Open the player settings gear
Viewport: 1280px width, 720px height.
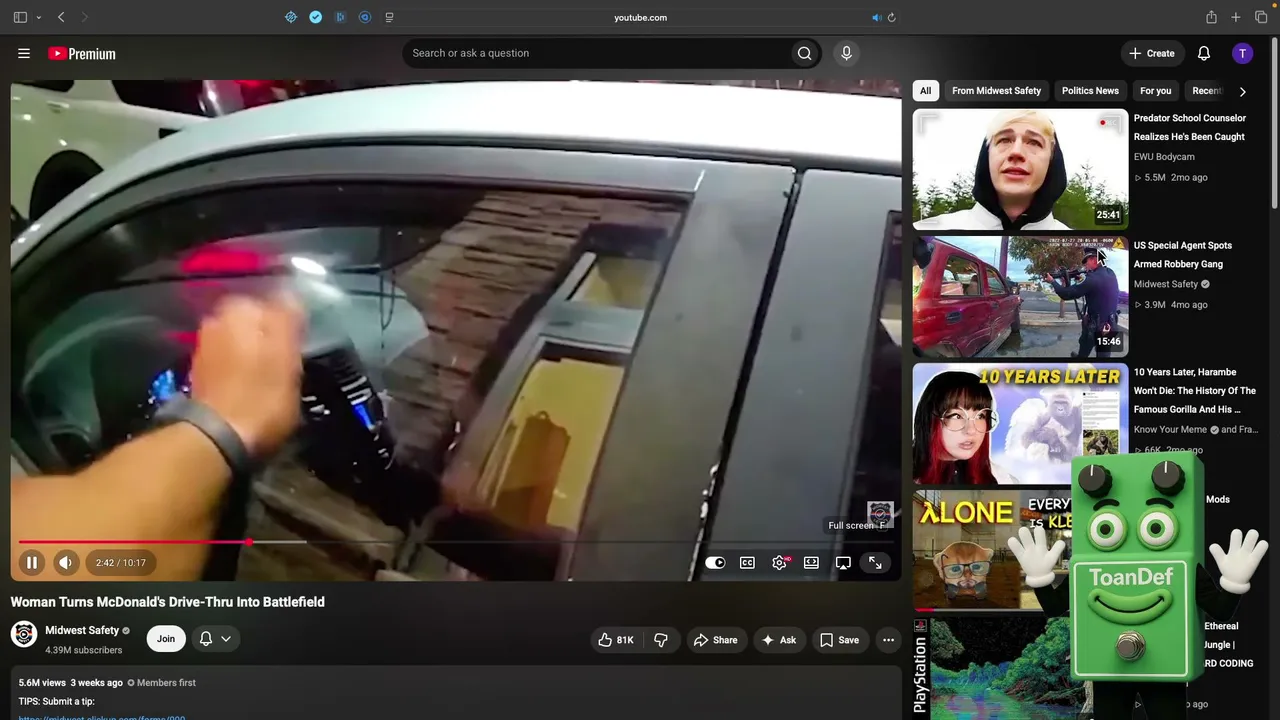coord(779,563)
